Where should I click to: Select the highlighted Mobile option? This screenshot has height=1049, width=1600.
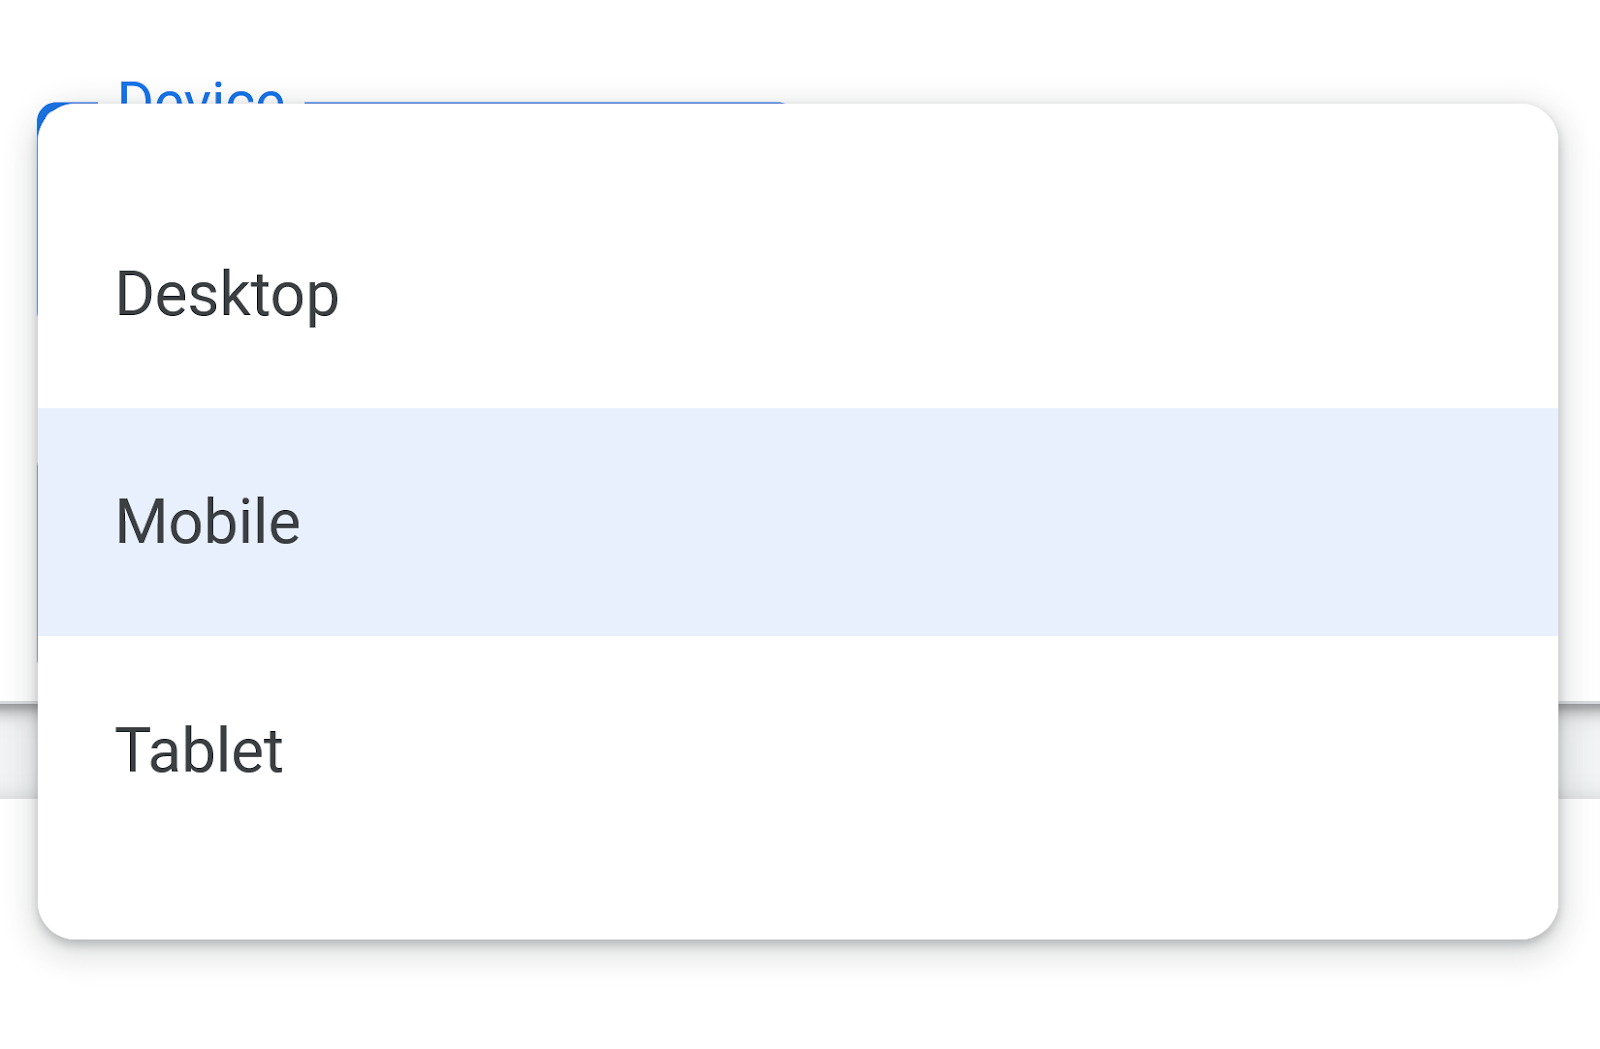208,520
